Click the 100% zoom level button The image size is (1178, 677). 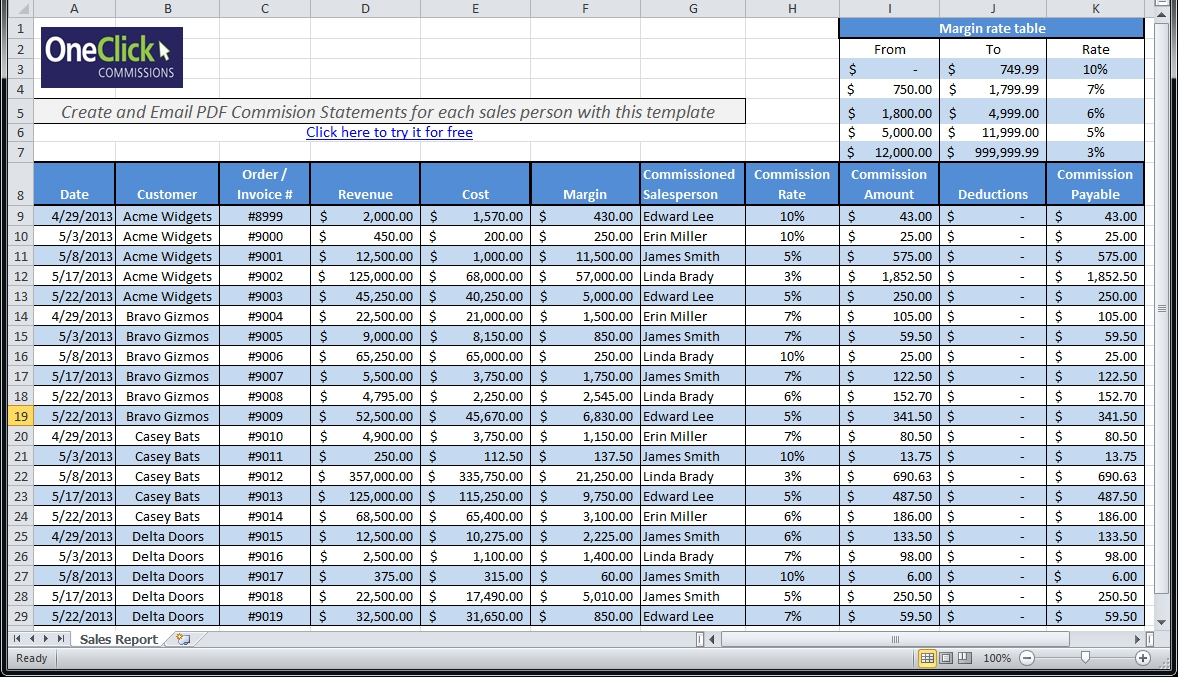click(x=996, y=658)
